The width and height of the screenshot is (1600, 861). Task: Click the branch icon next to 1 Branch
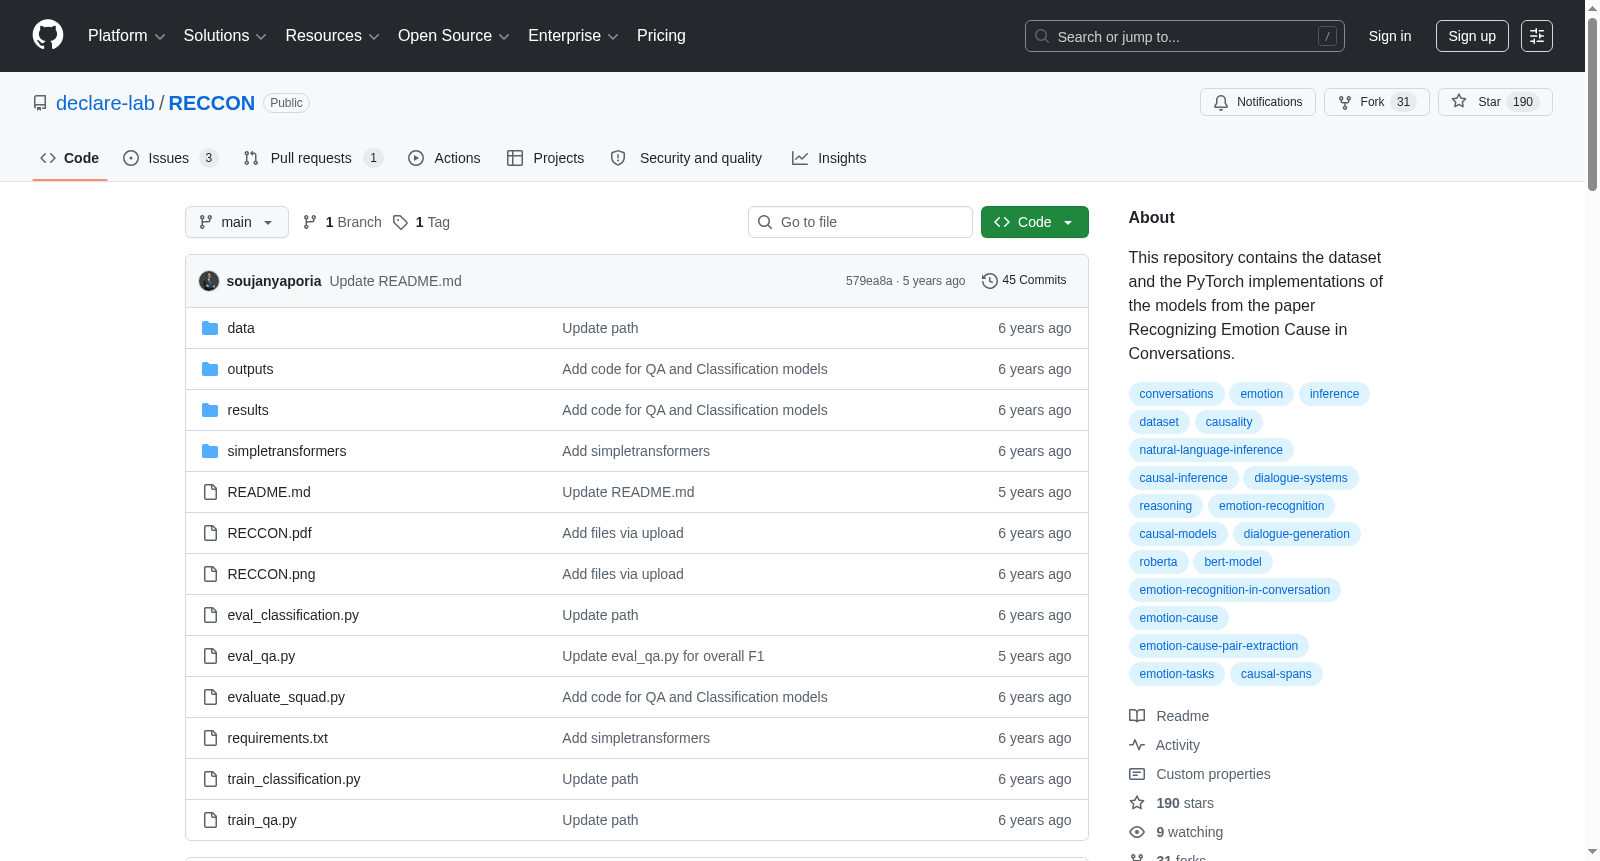(x=310, y=222)
